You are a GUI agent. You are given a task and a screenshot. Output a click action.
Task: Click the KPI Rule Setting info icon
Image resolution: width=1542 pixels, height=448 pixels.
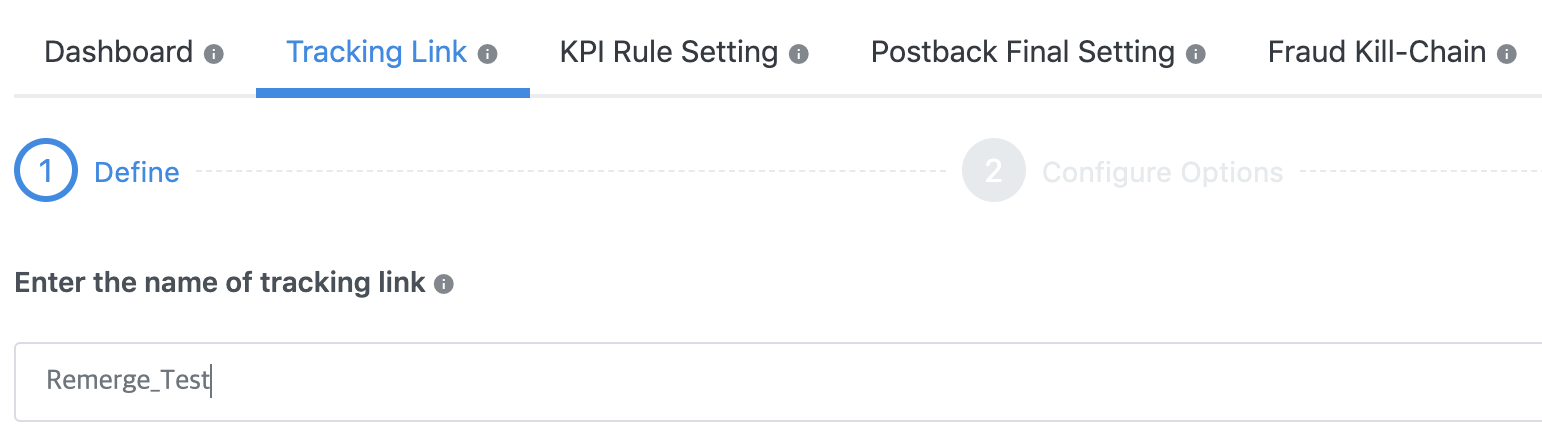coord(799,54)
